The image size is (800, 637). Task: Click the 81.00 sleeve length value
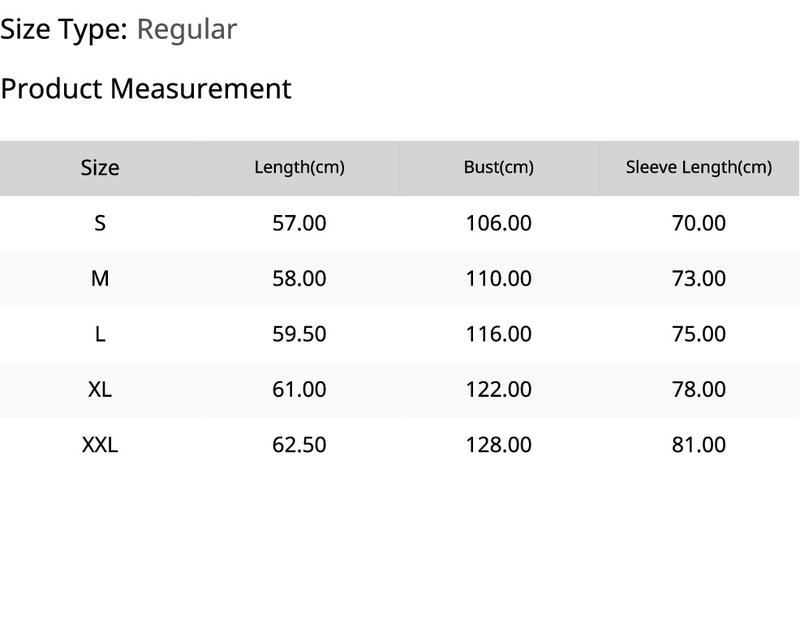point(699,445)
